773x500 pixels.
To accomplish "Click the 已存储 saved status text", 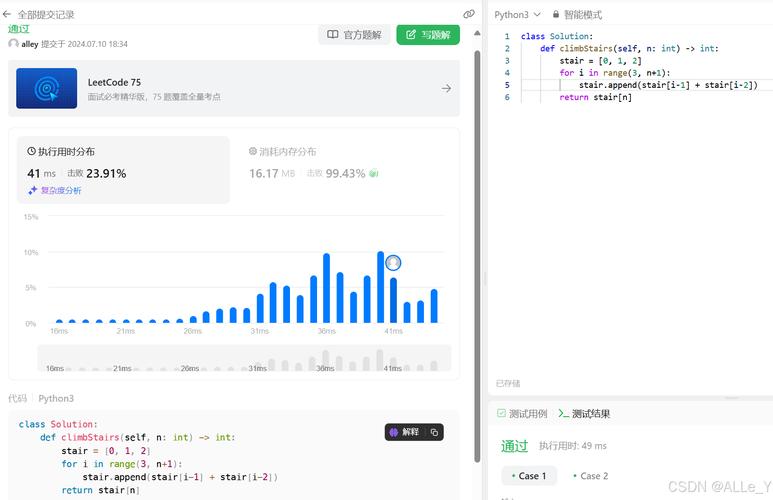I will tap(508, 383).
